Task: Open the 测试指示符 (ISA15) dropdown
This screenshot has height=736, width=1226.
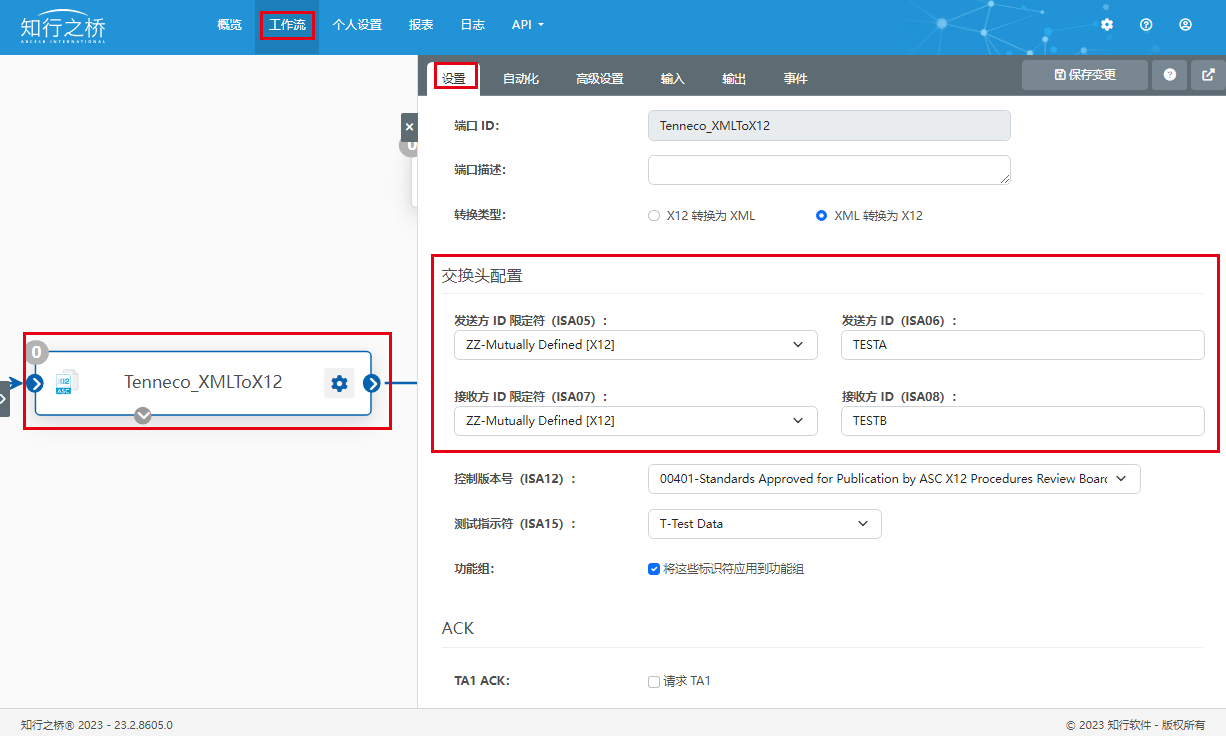Action: 764,524
